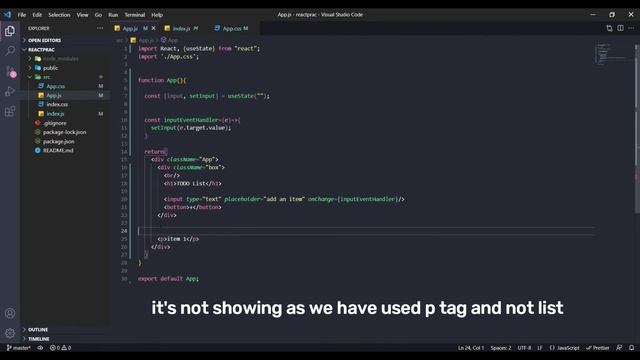640x360 pixels.
Task: Open the File menu
Action: coord(22,15)
